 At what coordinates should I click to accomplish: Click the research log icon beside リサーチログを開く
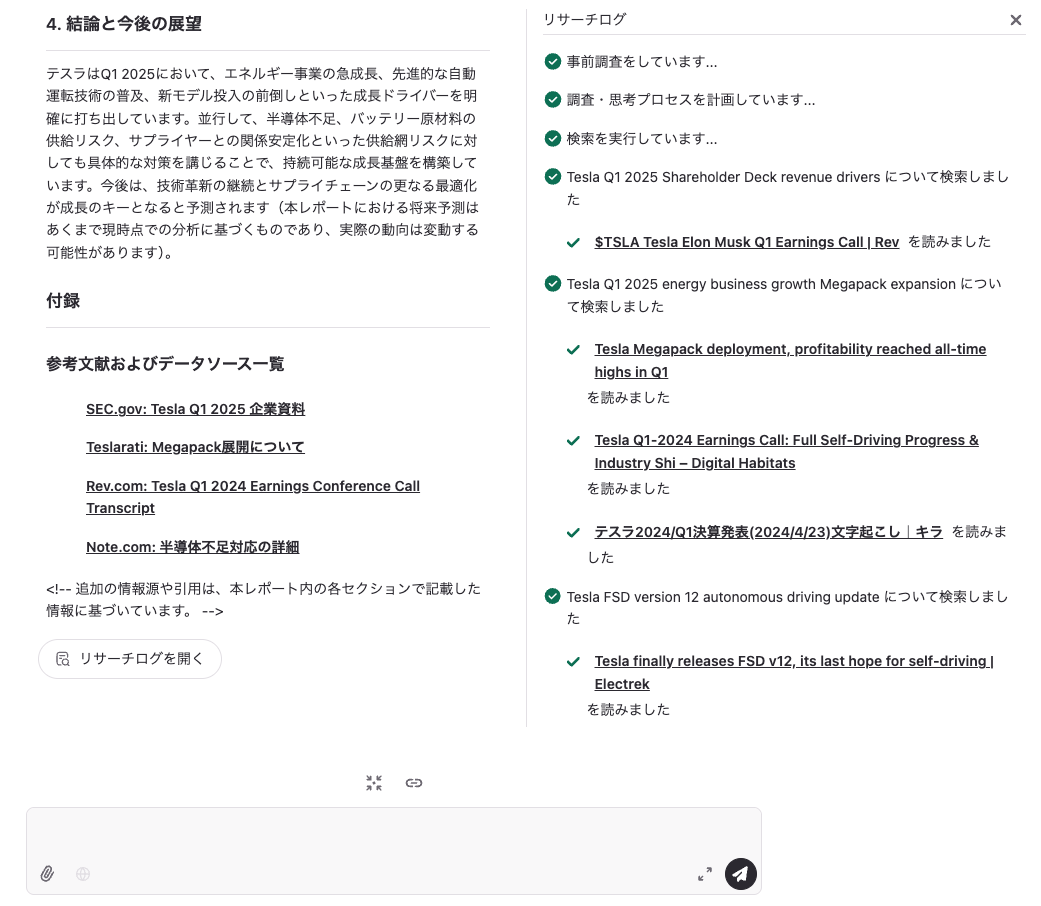click(x=63, y=658)
